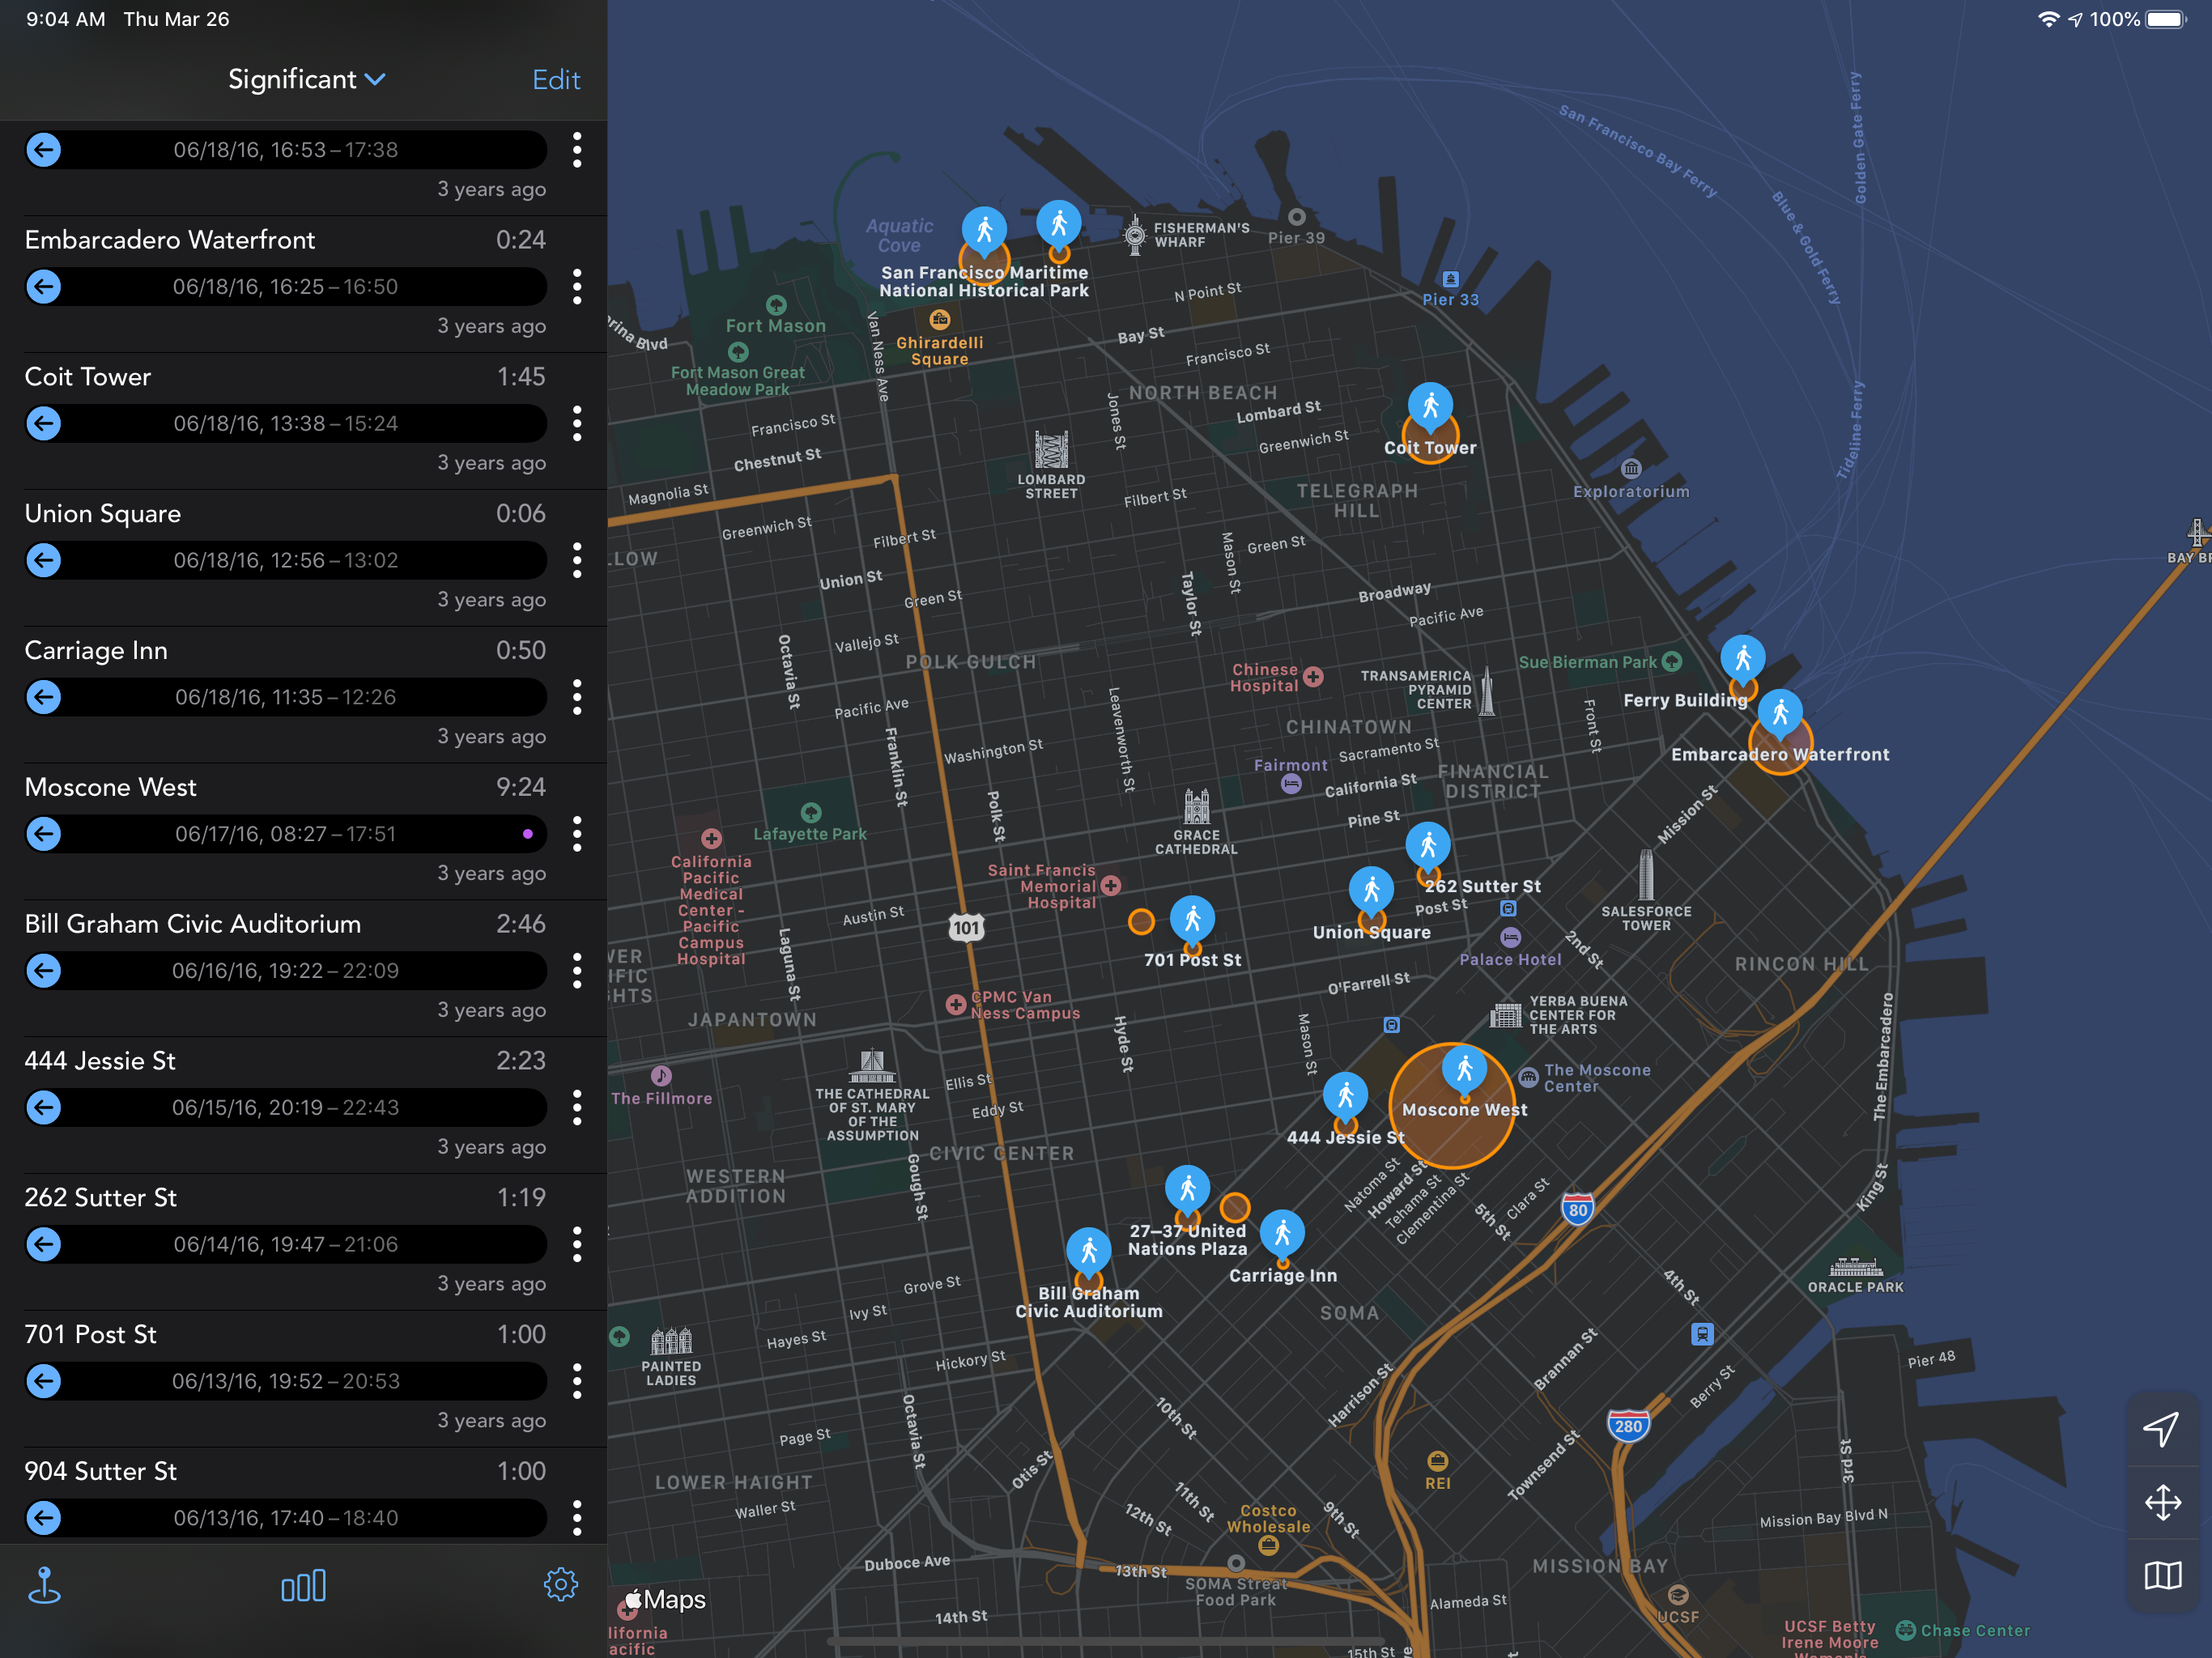Open three-dot menu for Moscone West visit
This screenshot has width=2212, height=1658.
pyautogui.click(x=577, y=834)
